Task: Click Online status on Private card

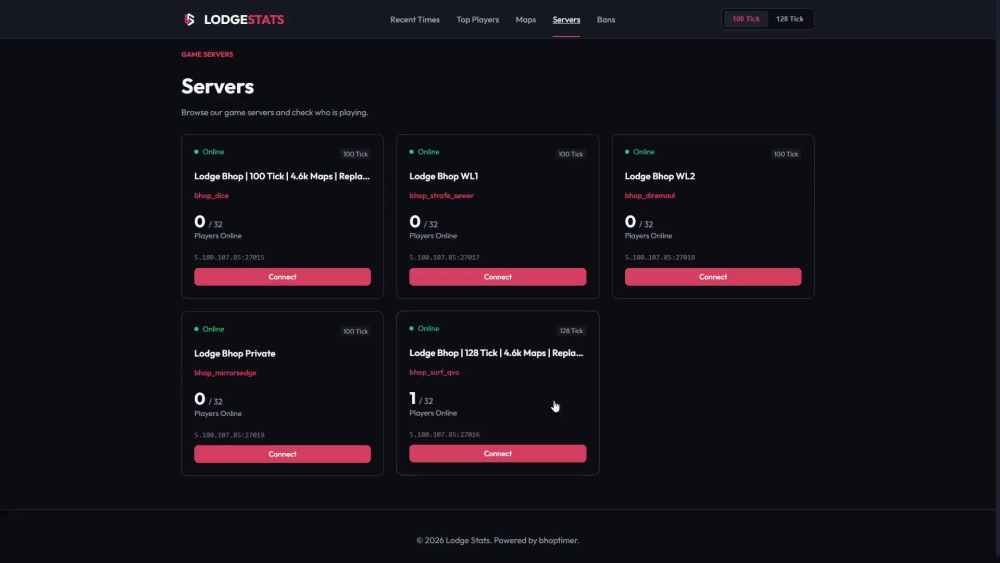Action: pyautogui.click(x=209, y=329)
